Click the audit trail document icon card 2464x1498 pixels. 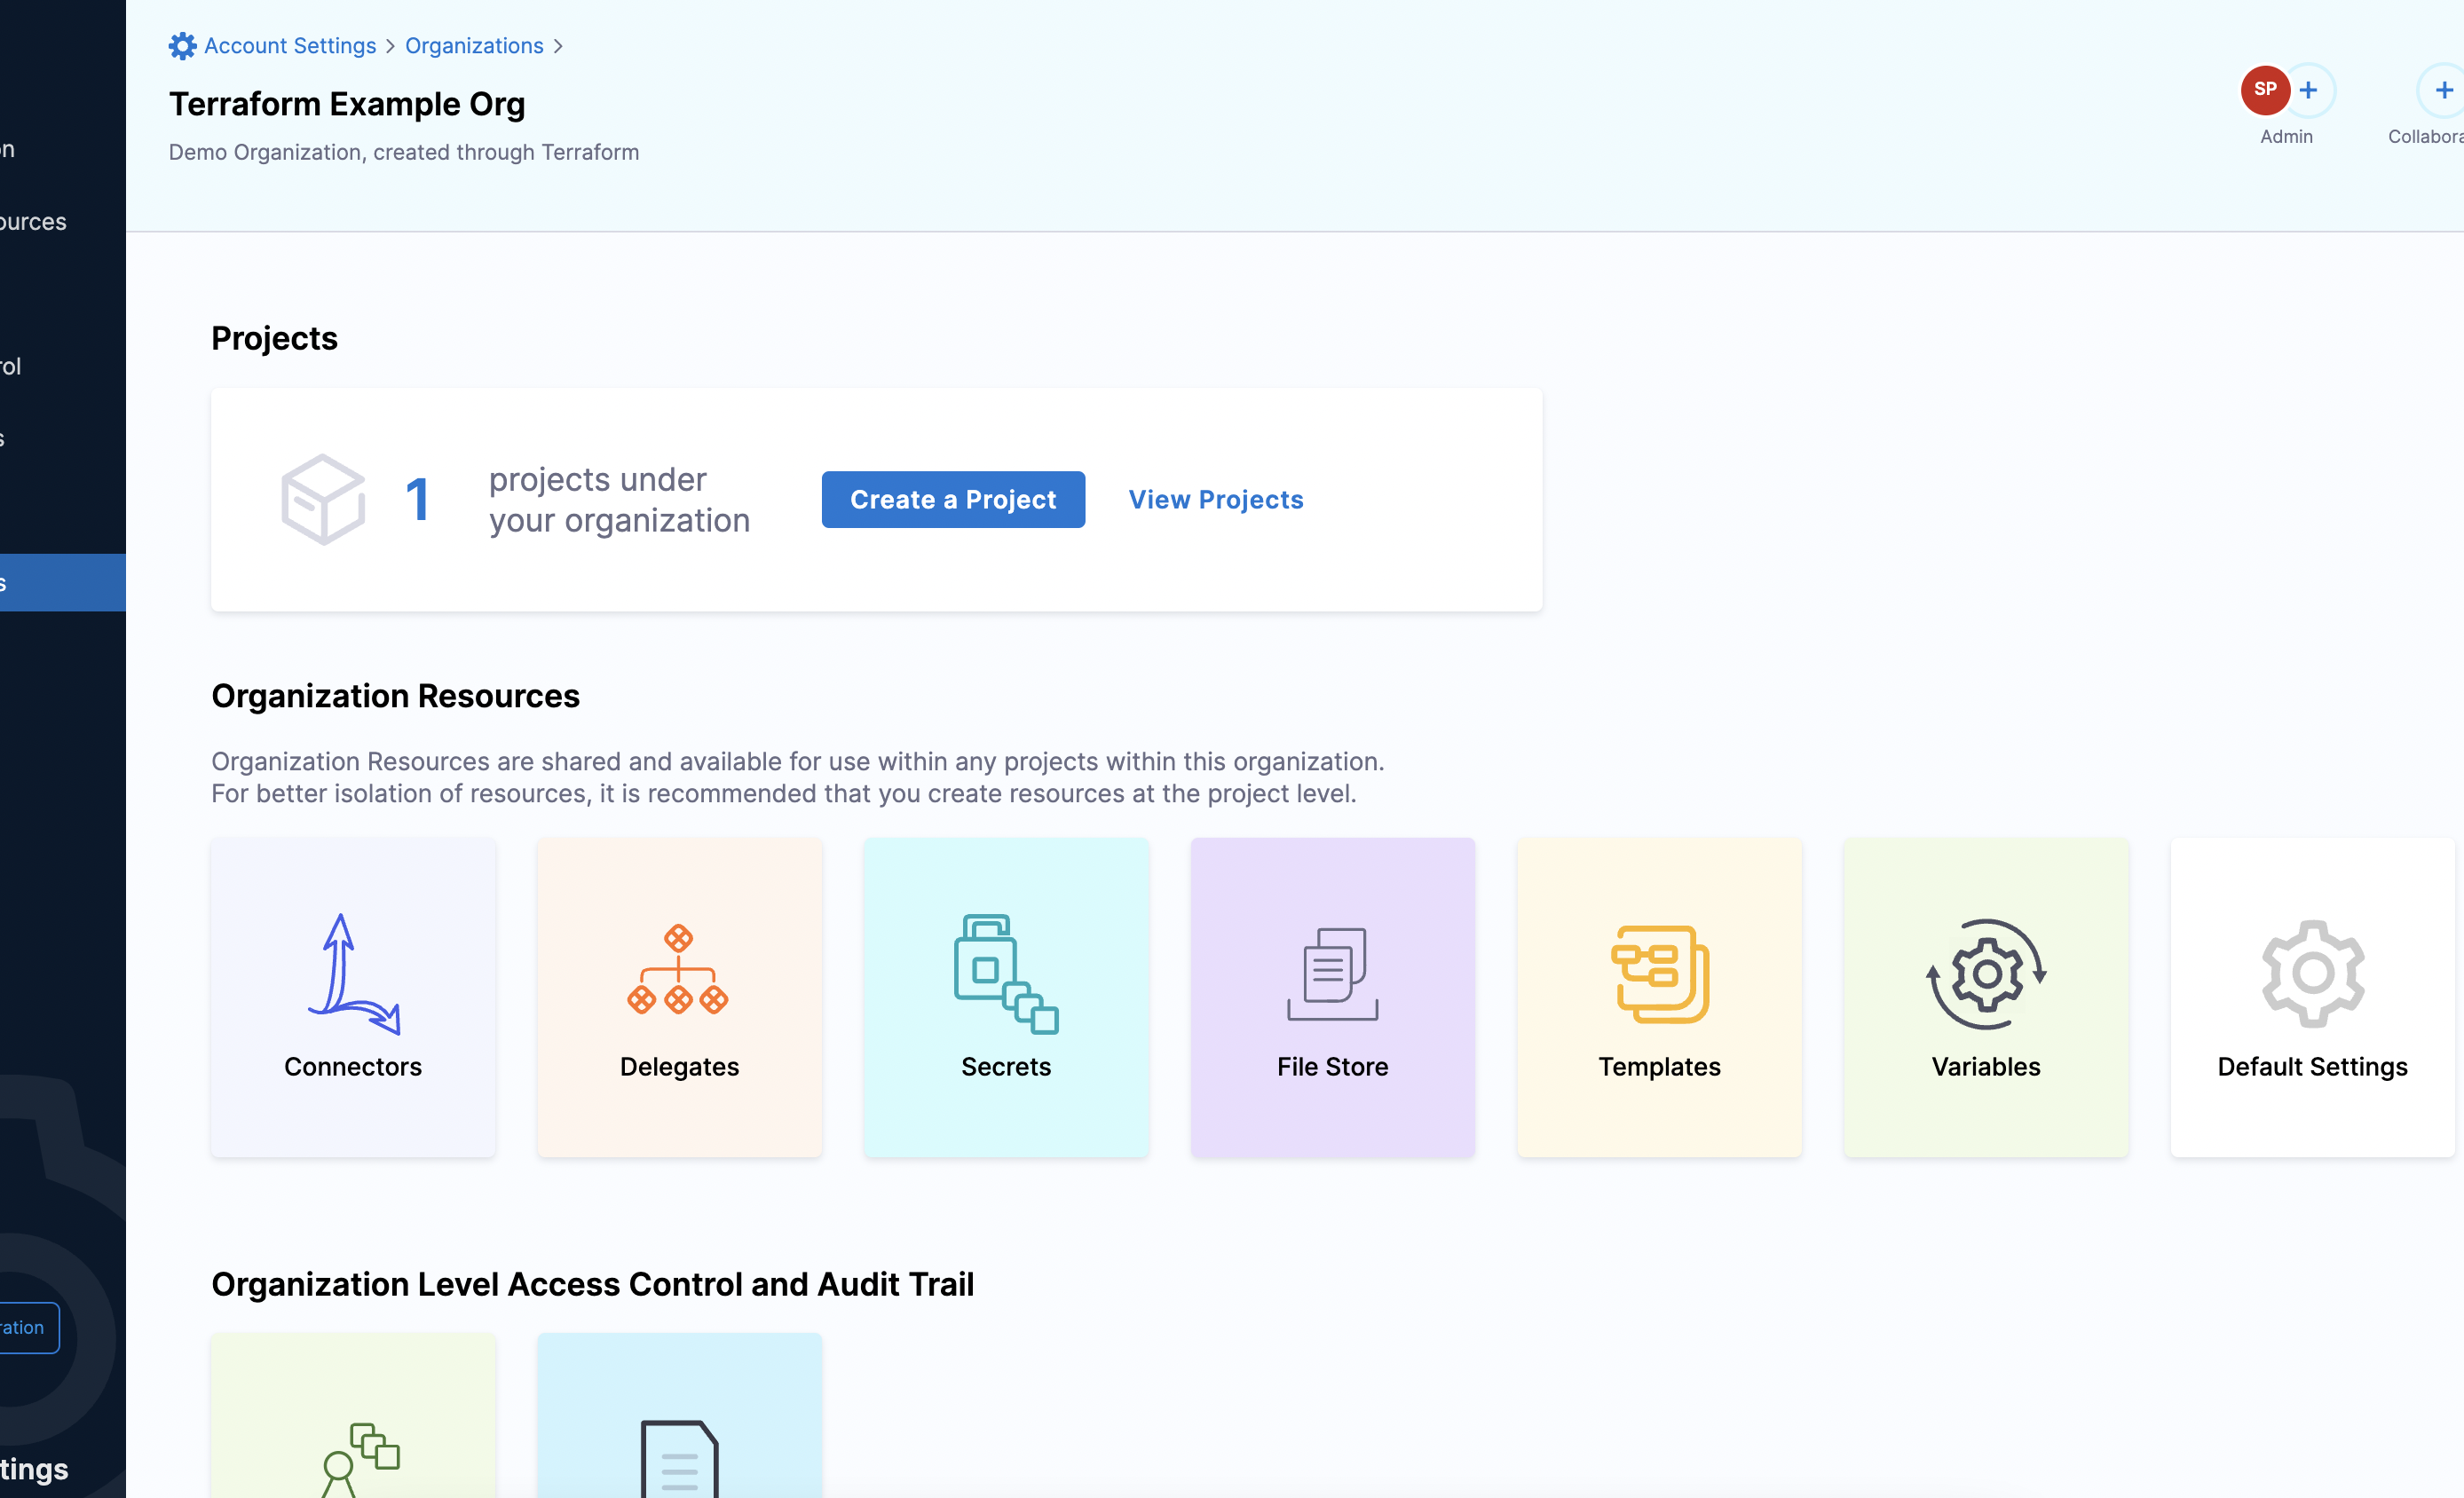pos(679,1458)
